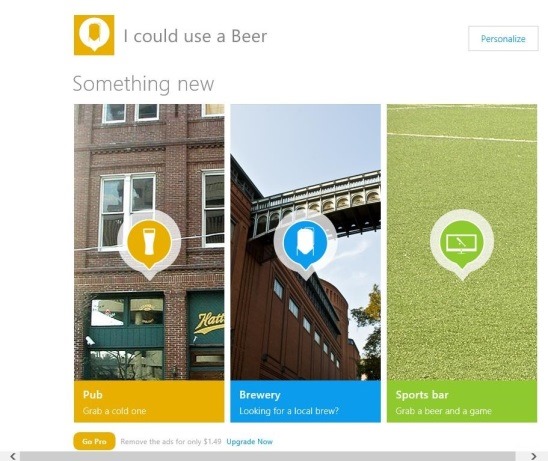The image size is (548, 461).
Task: Open the Personalize settings button
Action: (x=503, y=38)
